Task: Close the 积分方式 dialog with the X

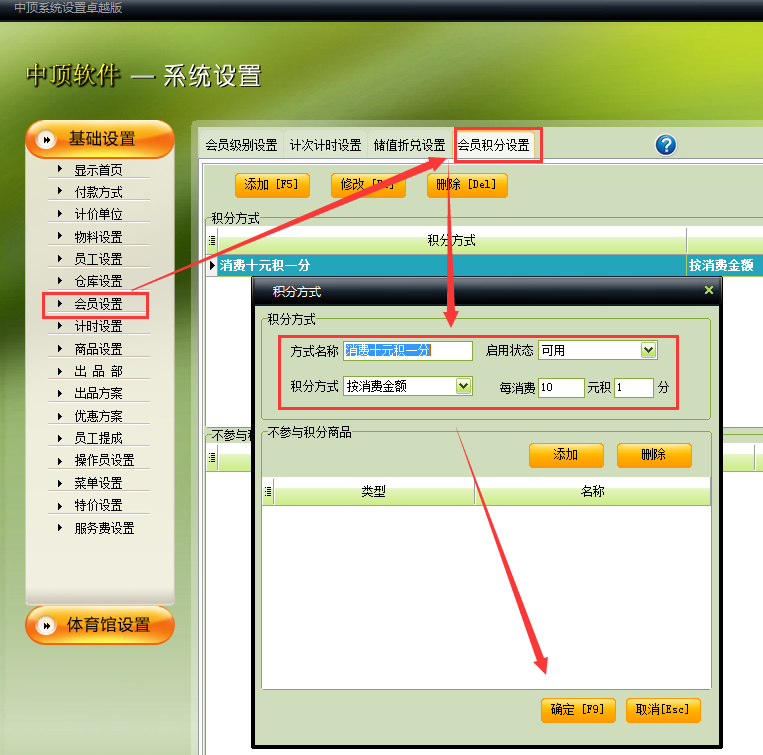Action: coord(708,290)
